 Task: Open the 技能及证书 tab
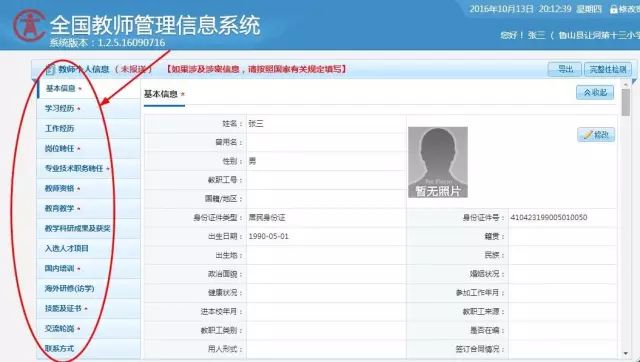click(x=89, y=308)
